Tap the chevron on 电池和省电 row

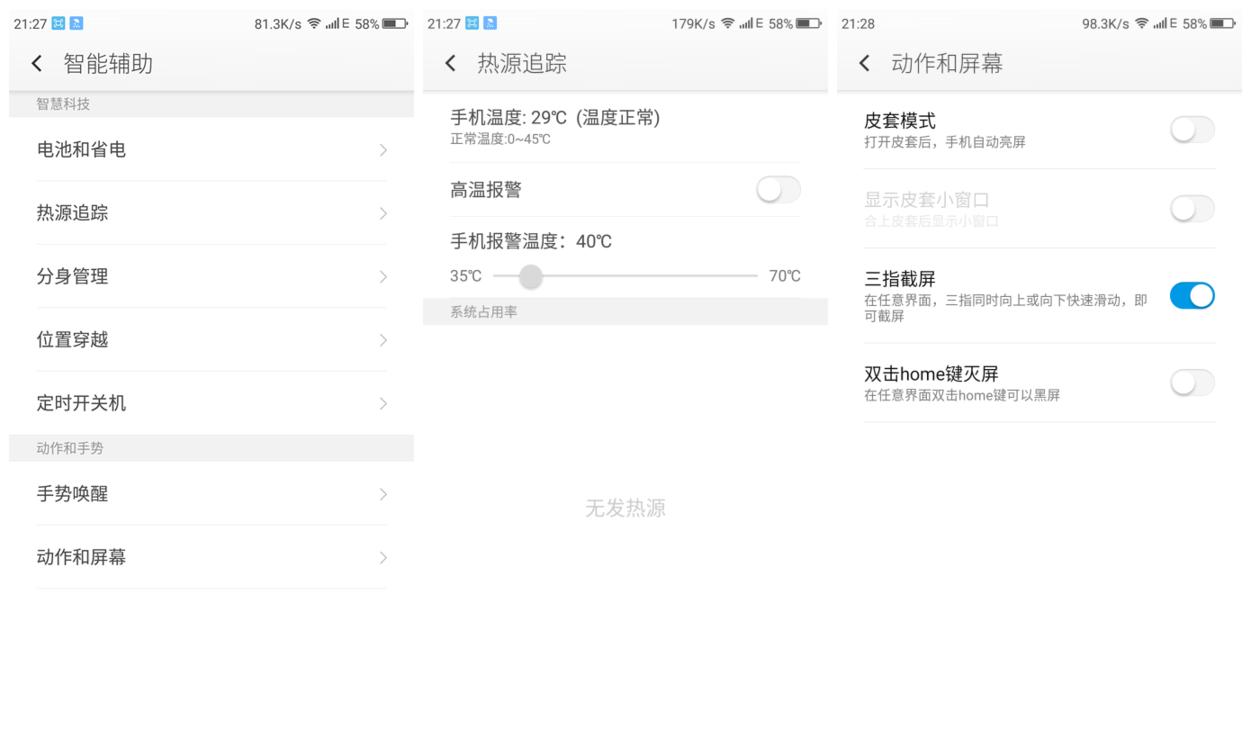383,150
